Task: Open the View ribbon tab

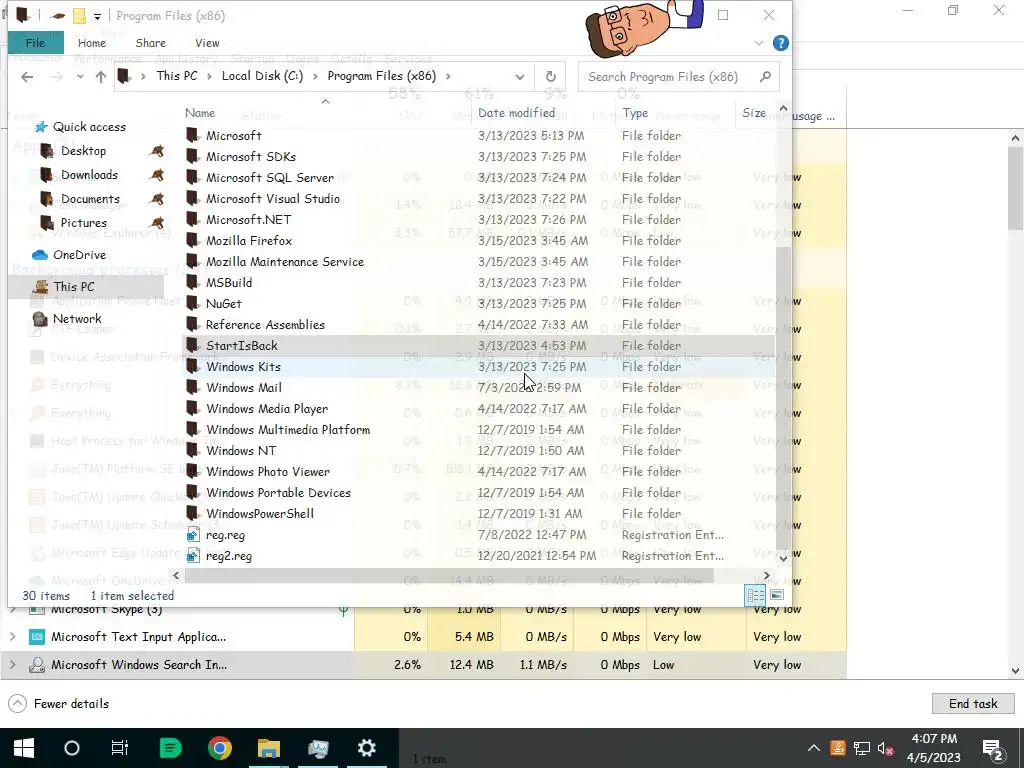Action: (x=207, y=42)
